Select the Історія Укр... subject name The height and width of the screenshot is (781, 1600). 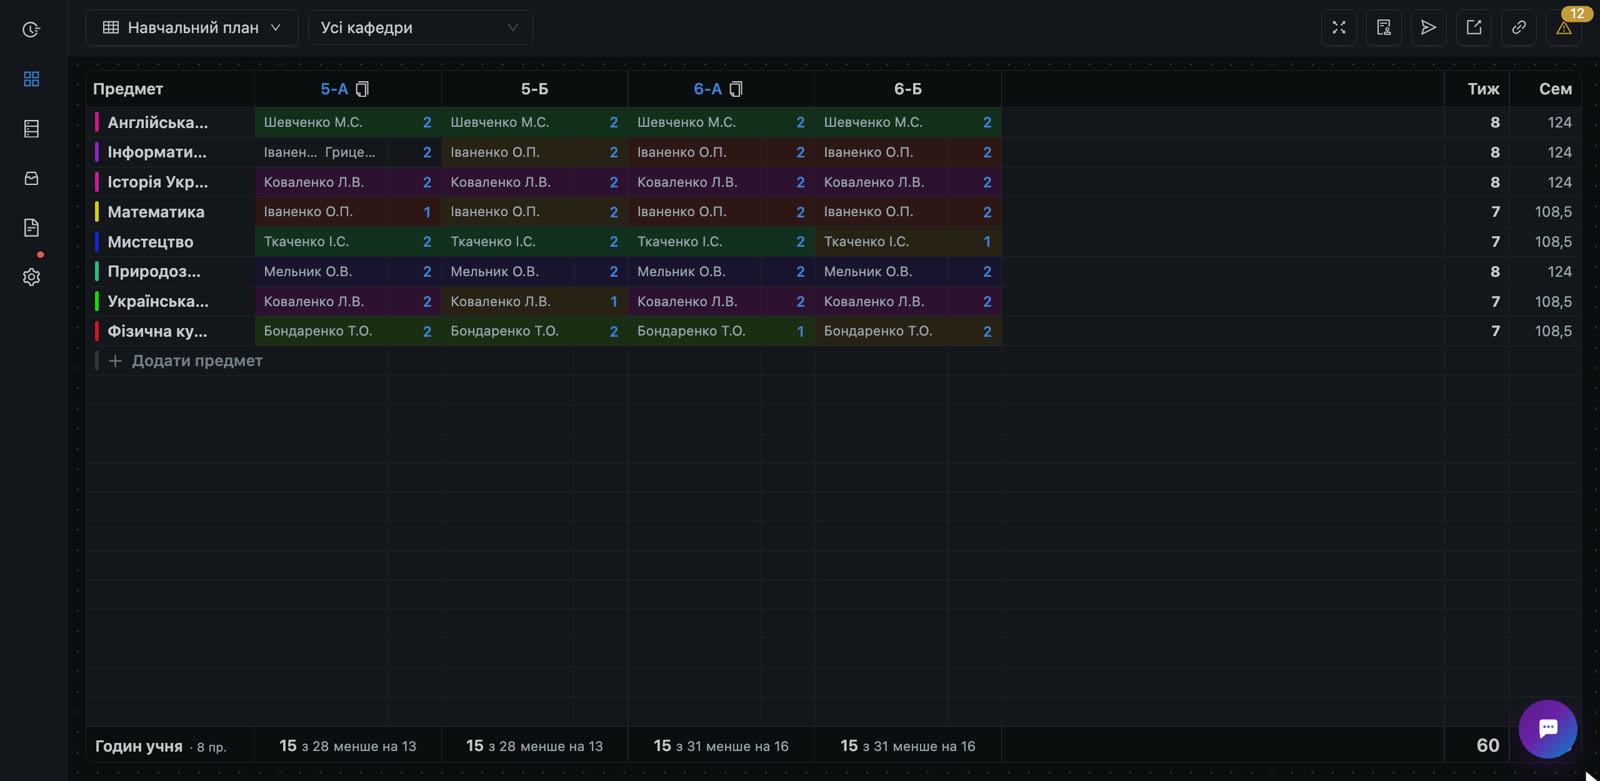[x=158, y=182]
